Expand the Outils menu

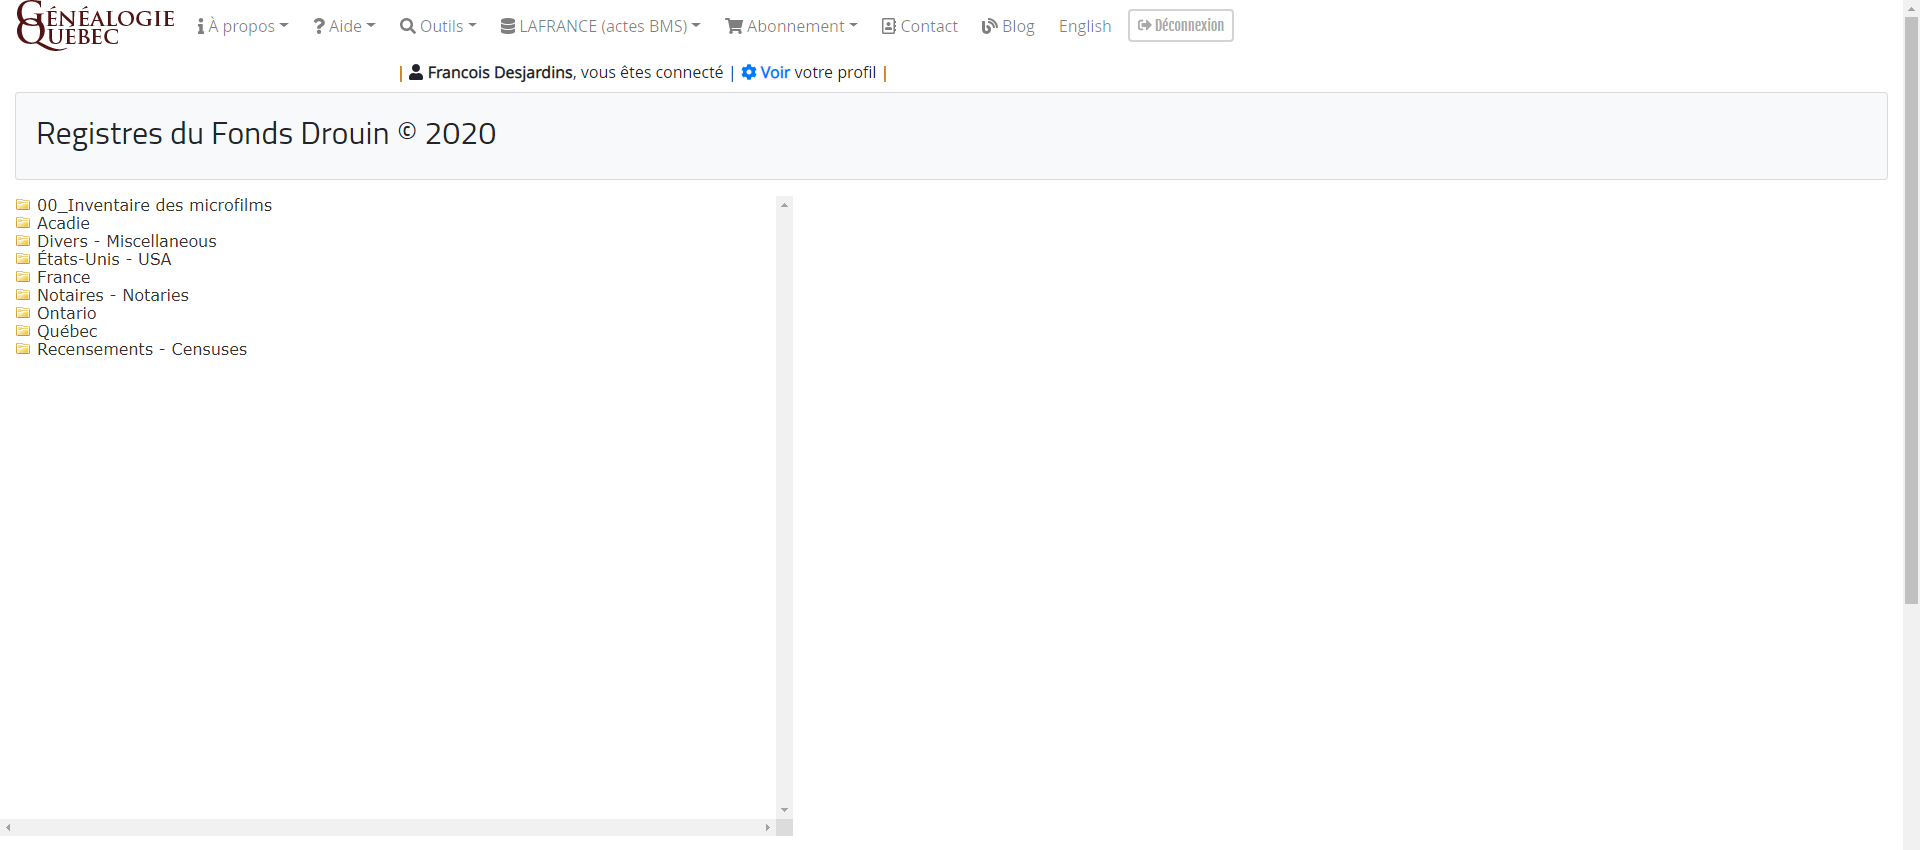pyautogui.click(x=438, y=26)
